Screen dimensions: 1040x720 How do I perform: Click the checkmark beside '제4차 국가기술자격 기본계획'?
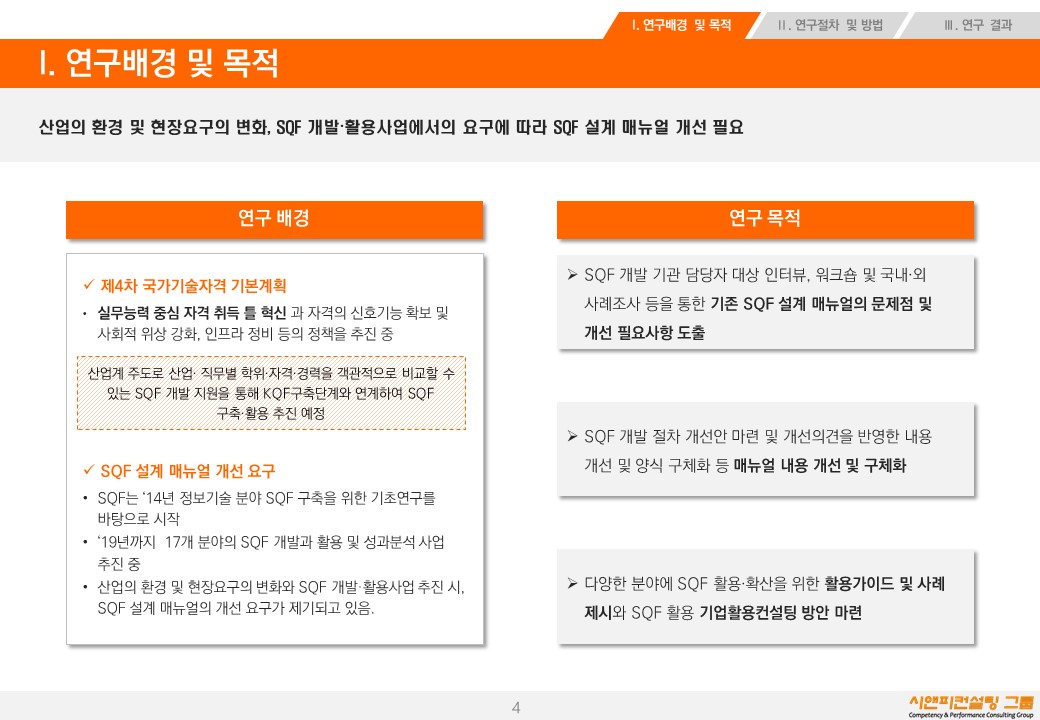pyautogui.click(x=89, y=285)
